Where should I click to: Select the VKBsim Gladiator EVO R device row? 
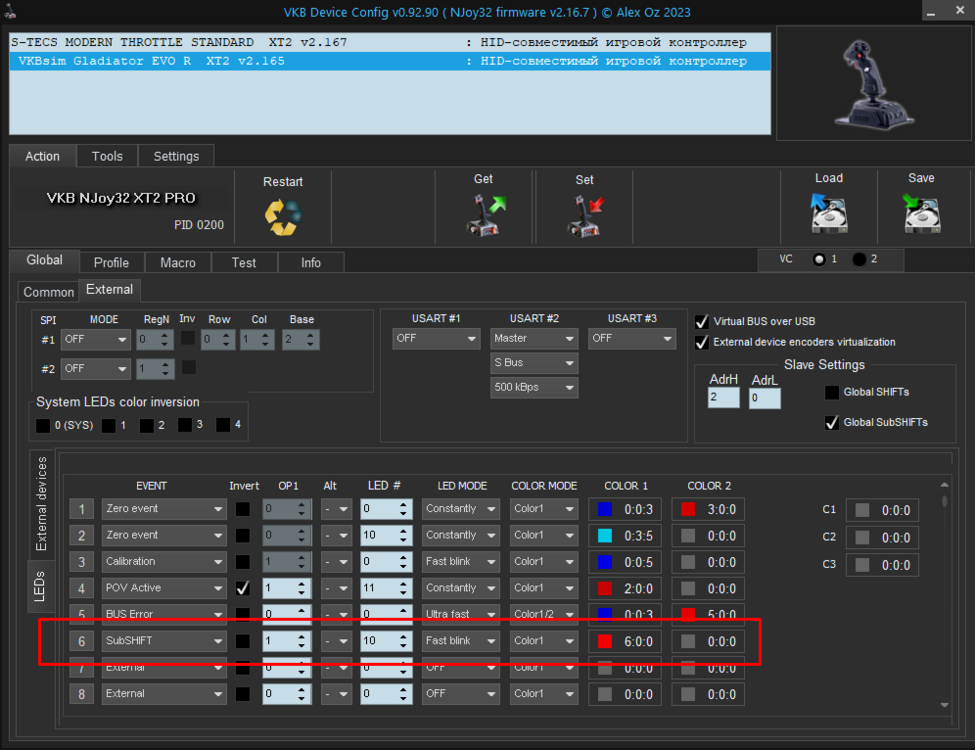390,61
